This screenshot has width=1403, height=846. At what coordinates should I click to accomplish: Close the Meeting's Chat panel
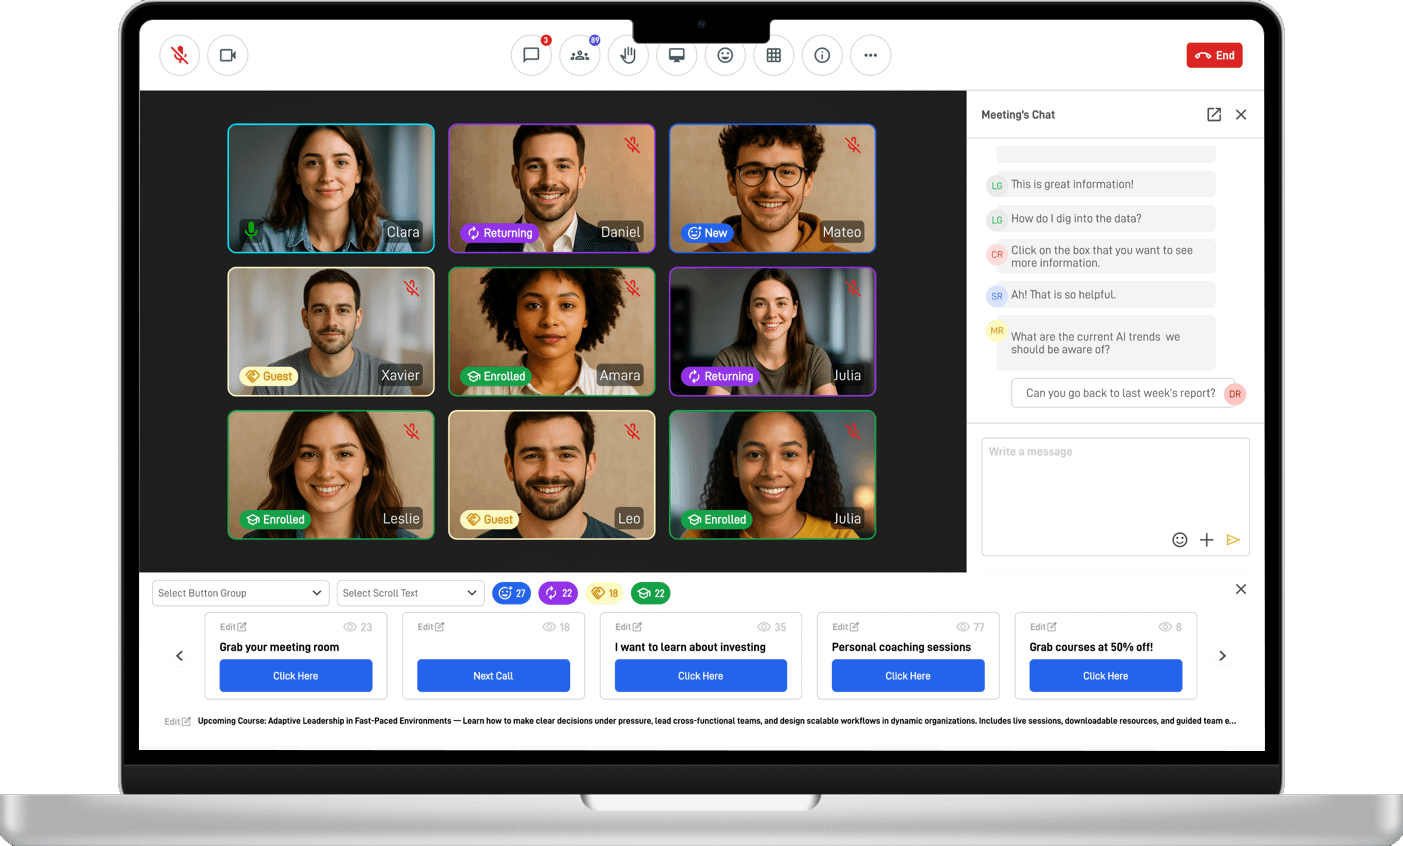[1241, 114]
